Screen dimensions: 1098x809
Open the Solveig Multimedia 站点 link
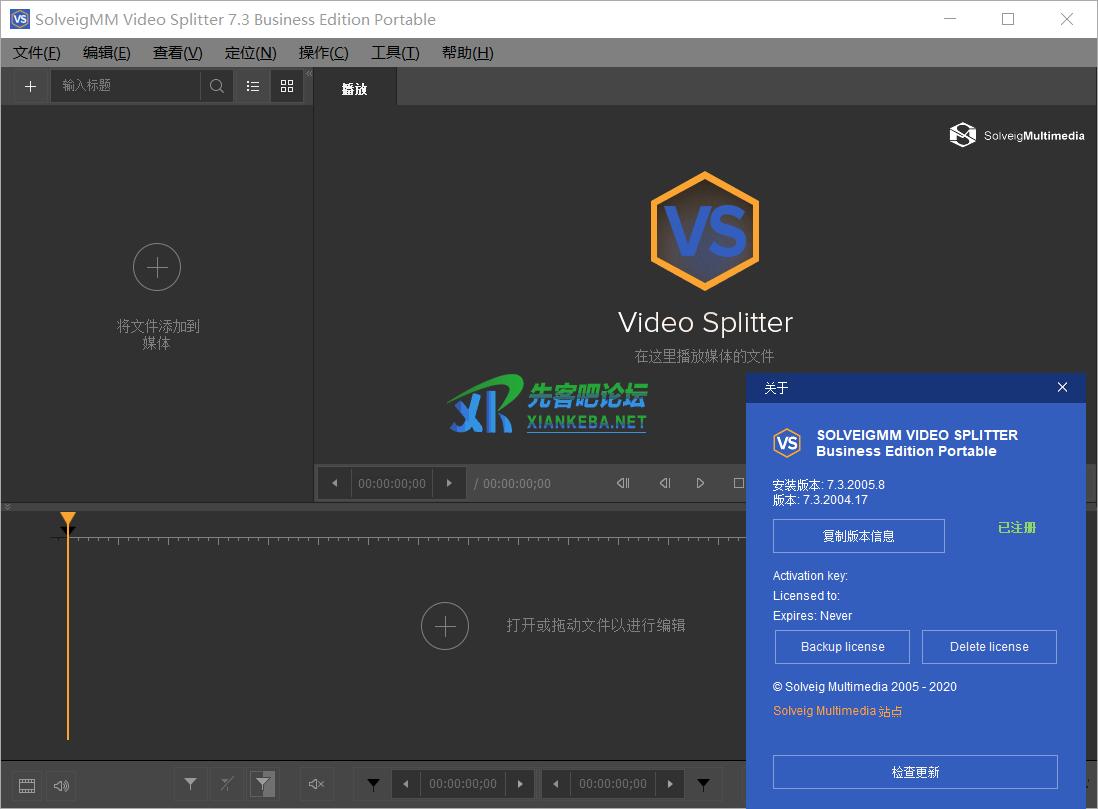click(x=837, y=711)
